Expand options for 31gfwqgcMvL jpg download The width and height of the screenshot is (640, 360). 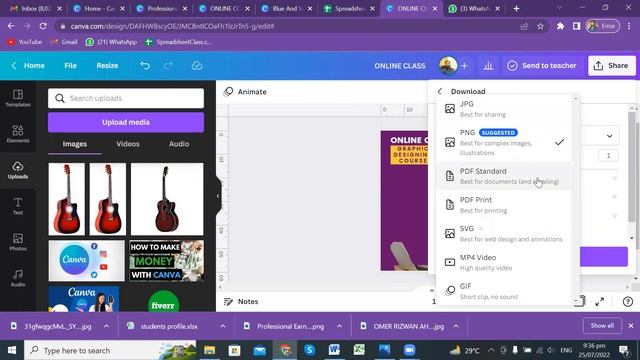106,326
